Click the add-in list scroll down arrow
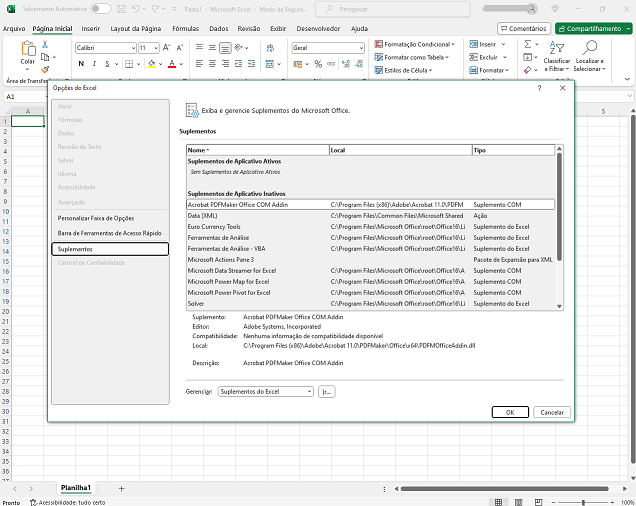Screen dimensions: 636x506 click(559, 306)
